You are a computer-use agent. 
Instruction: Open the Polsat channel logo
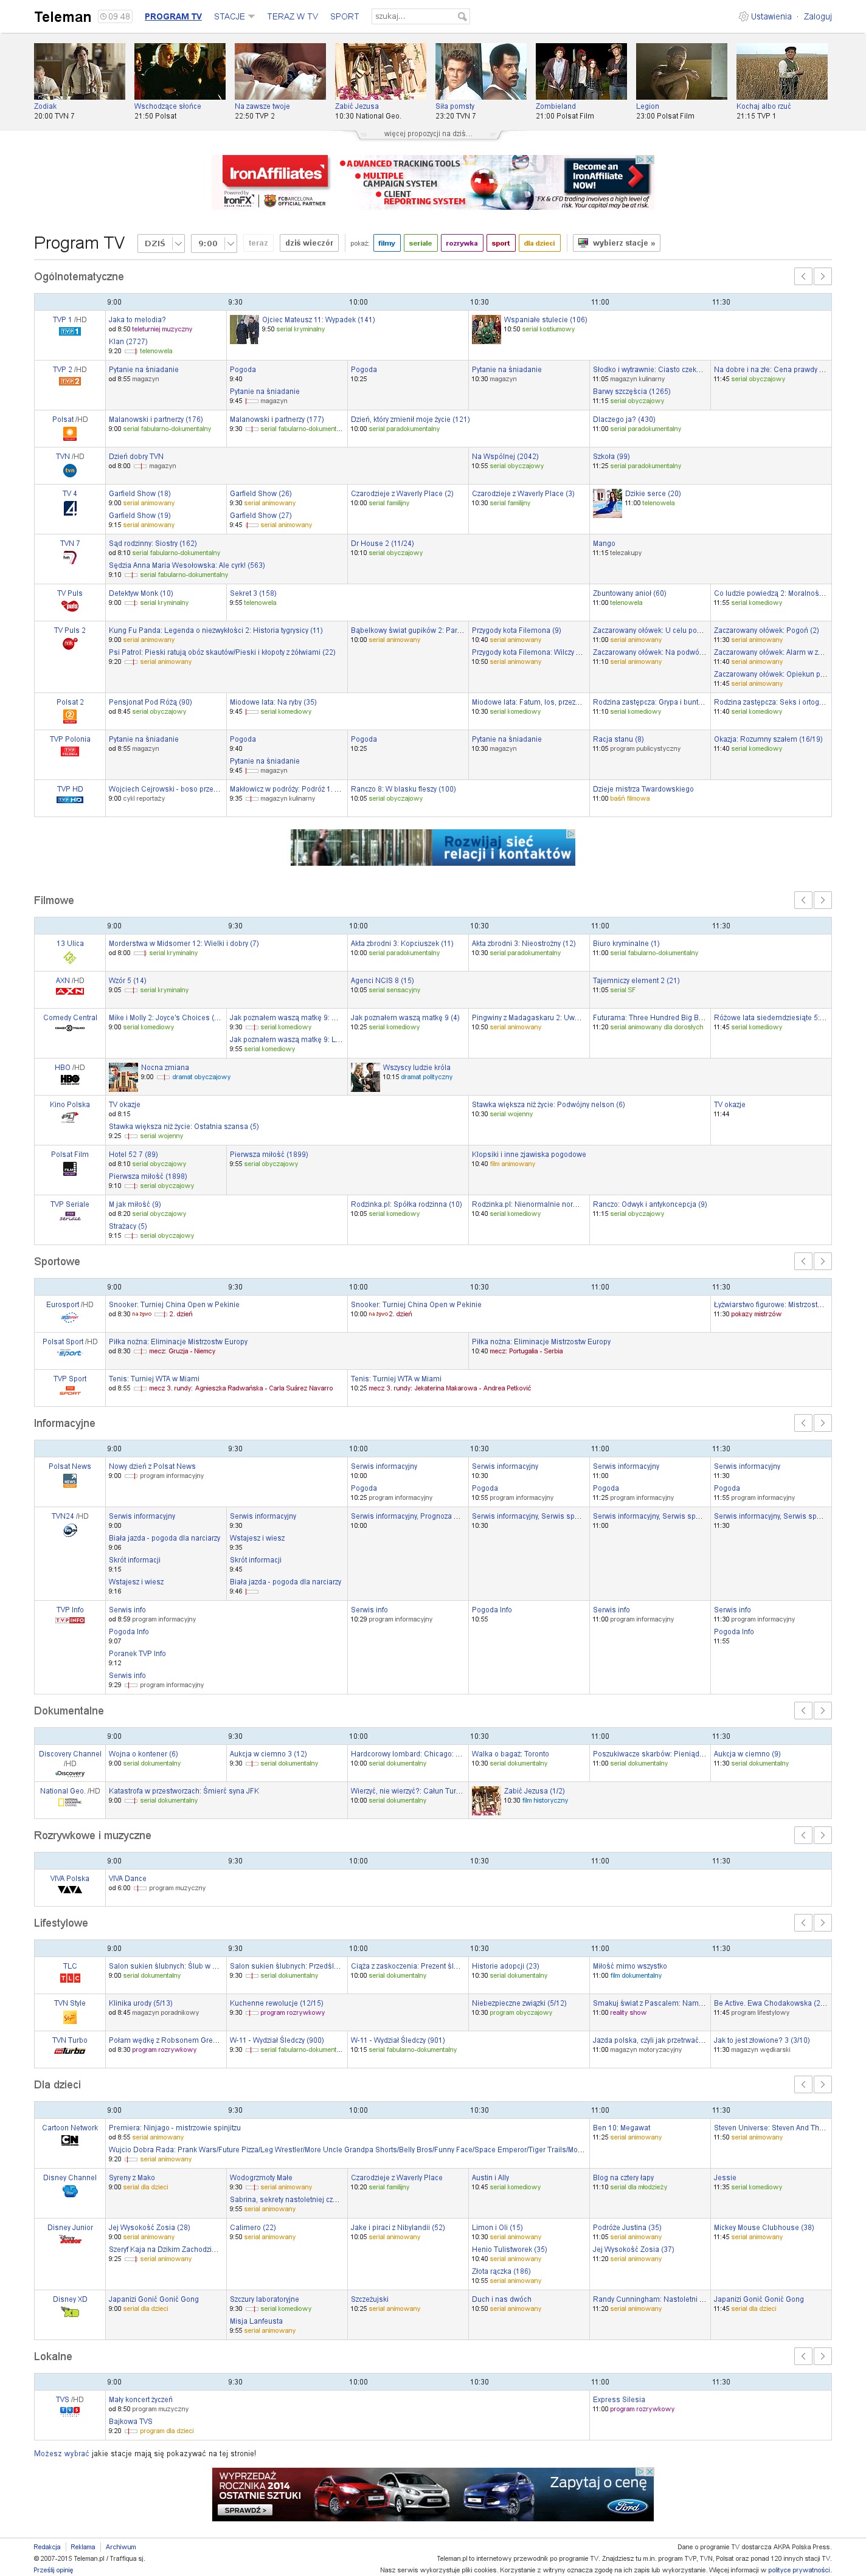(x=69, y=433)
